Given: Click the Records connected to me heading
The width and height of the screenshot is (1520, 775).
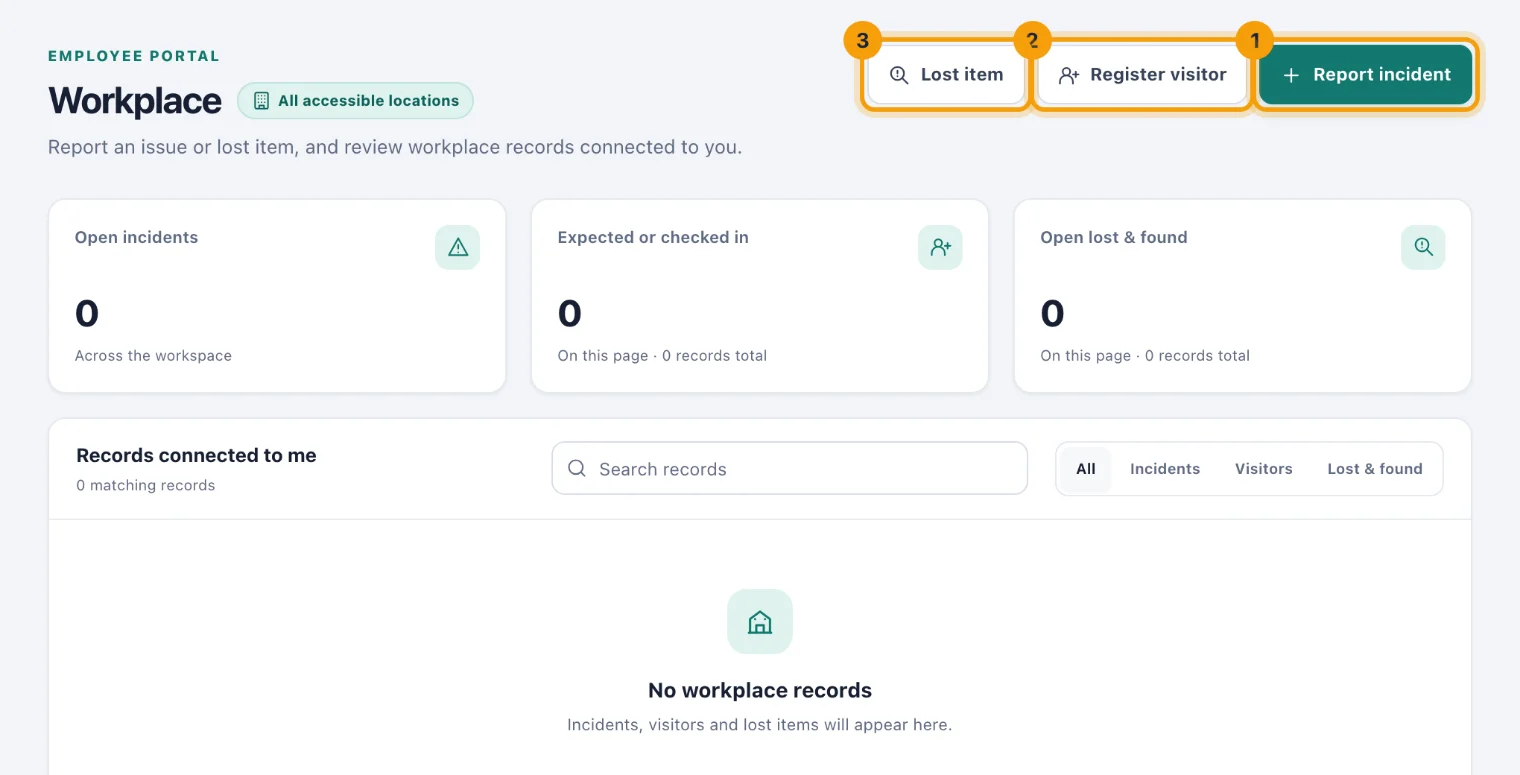Looking at the screenshot, I should coord(196,455).
